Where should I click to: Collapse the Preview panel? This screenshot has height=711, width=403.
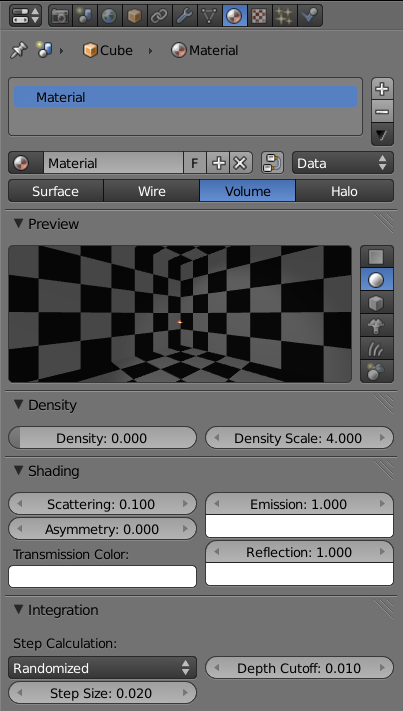[x=18, y=223]
